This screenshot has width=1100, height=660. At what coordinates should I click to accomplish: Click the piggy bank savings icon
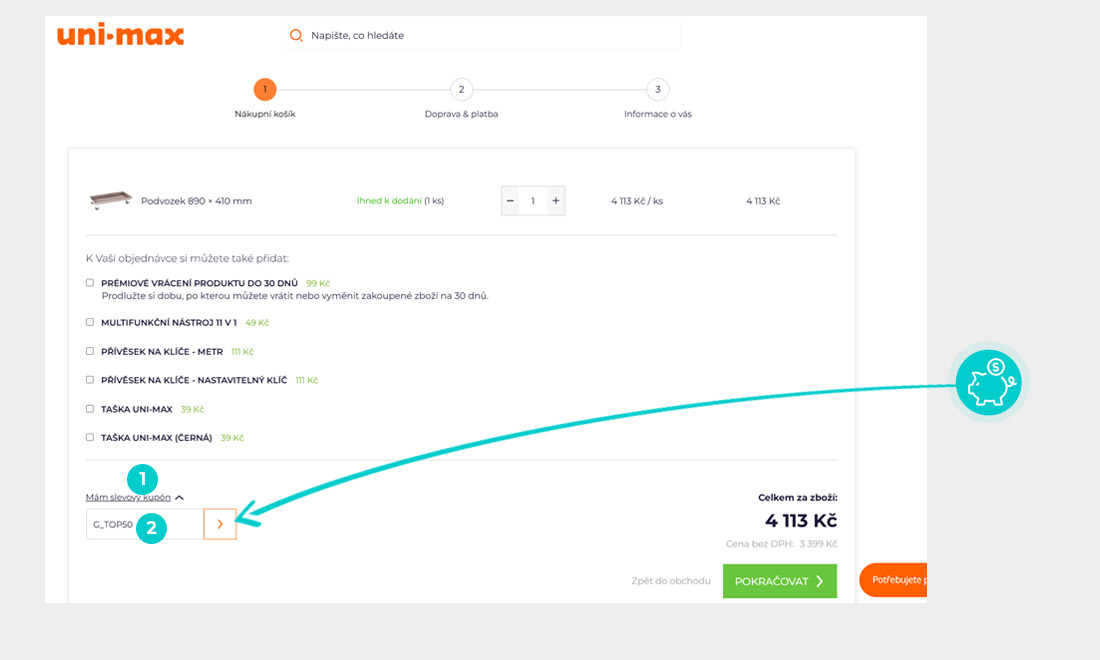[988, 382]
